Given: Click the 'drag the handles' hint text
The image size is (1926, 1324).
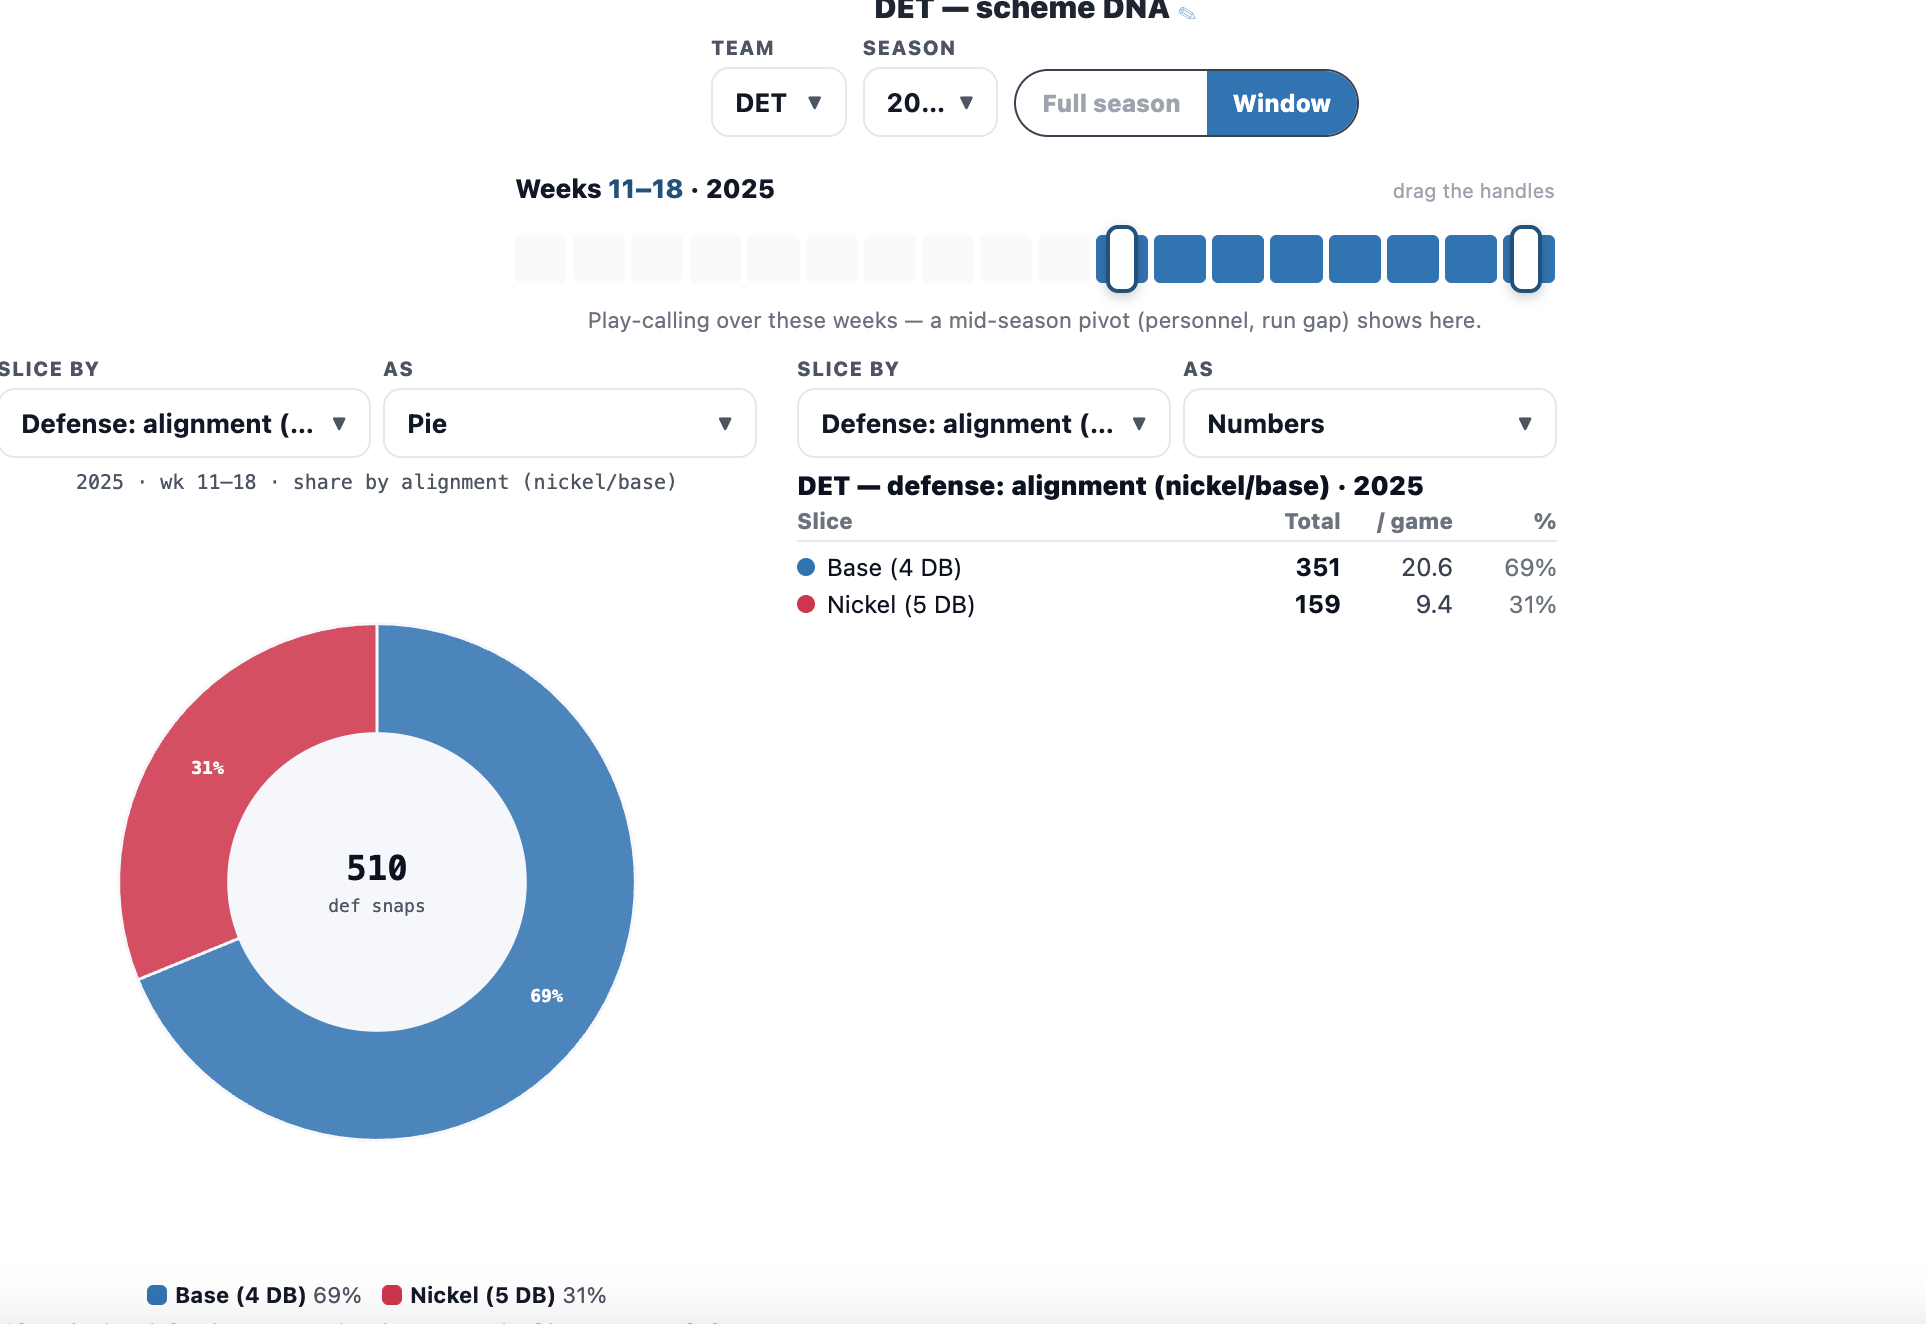Looking at the screenshot, I should tap(1473, 191).
